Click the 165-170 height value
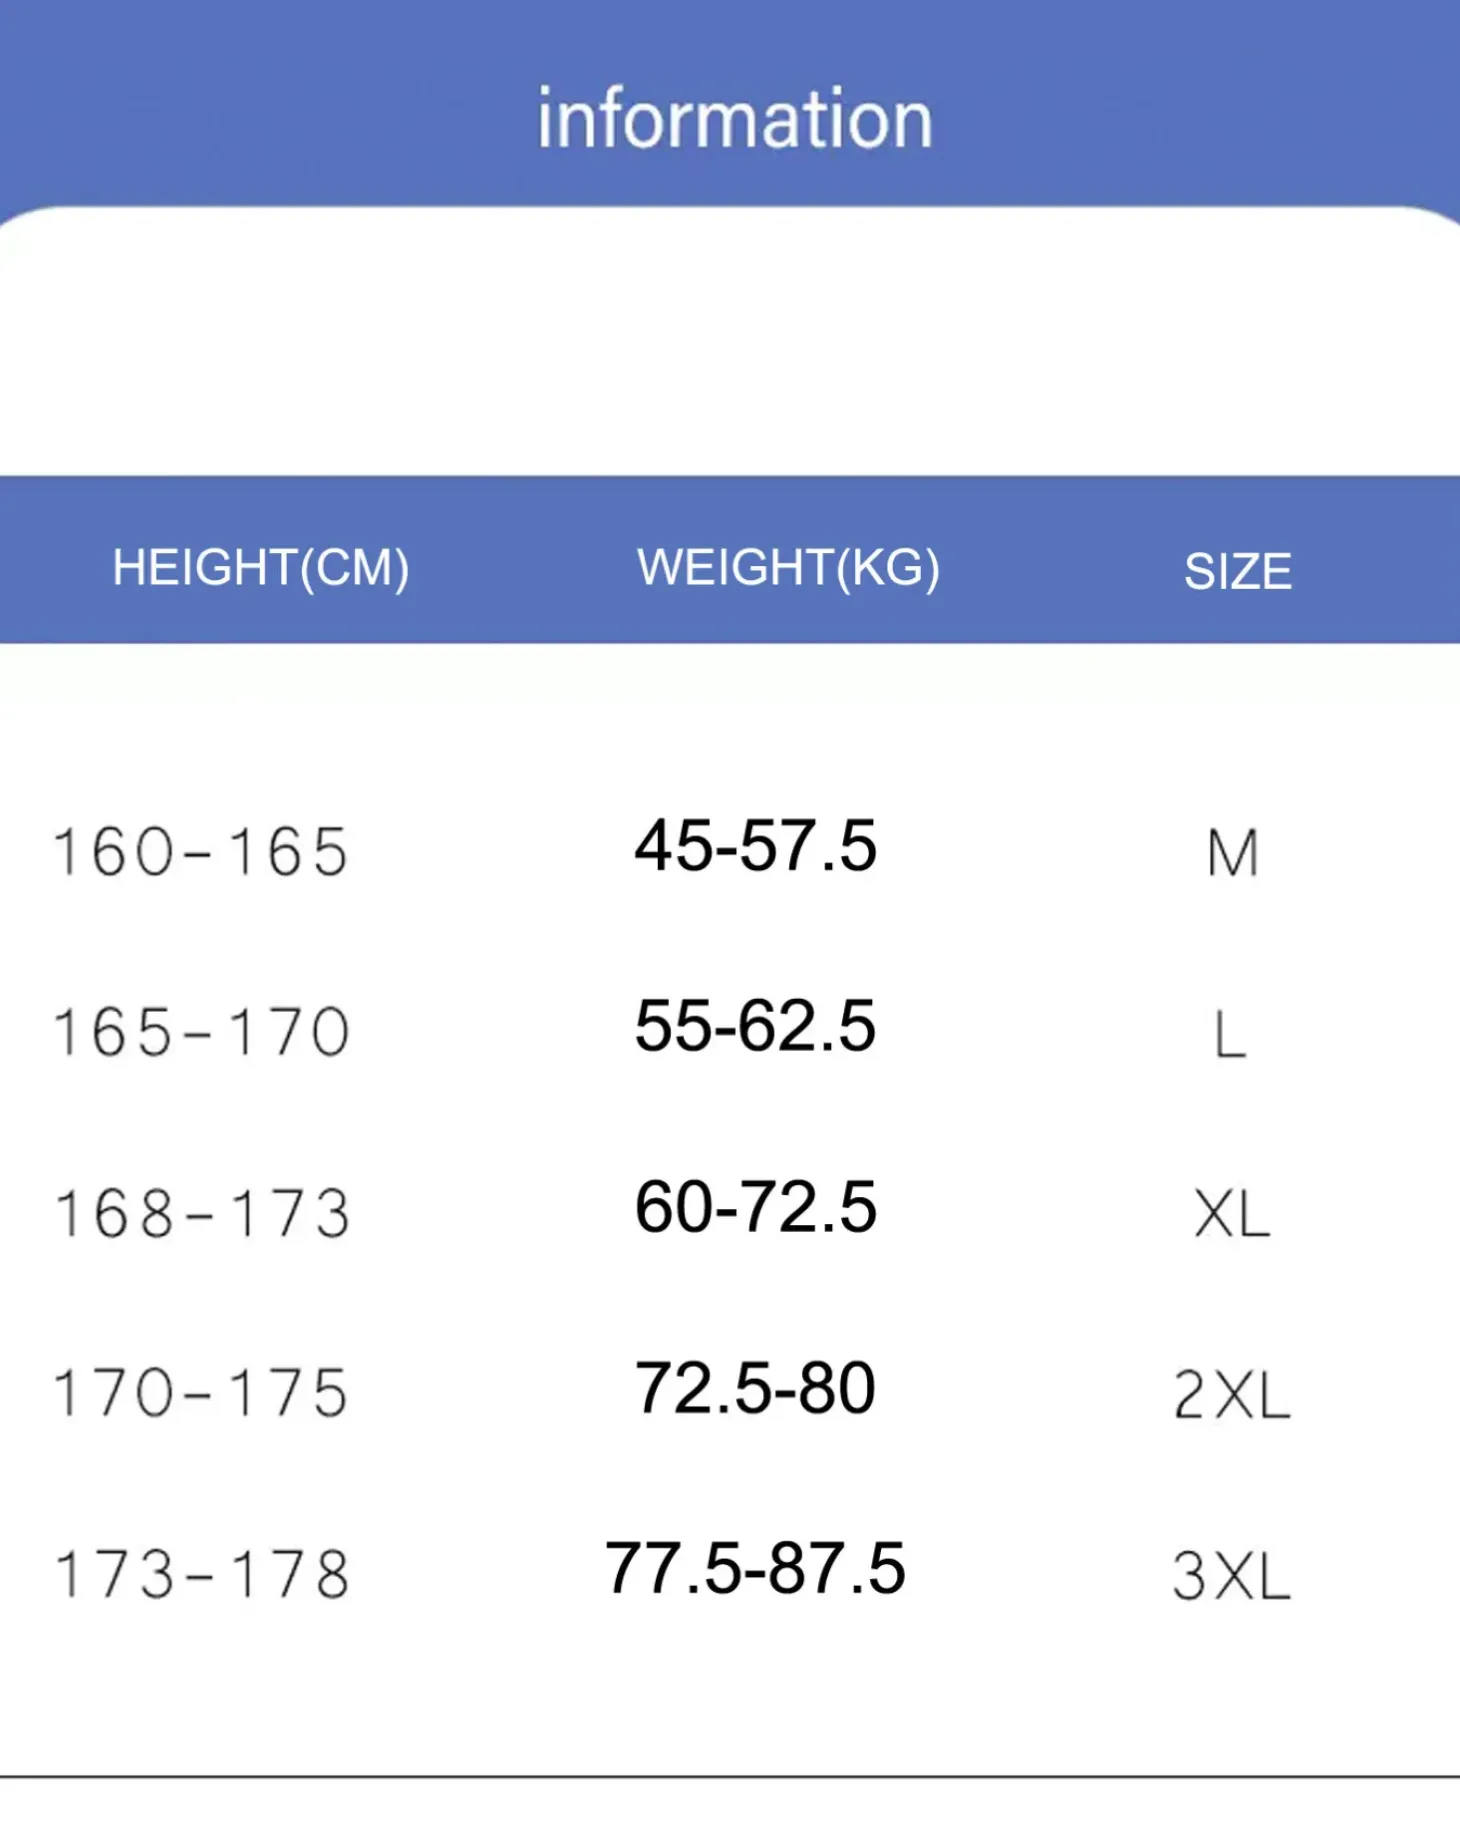The height and width of the screenshot is (1827, 1460). point(201,1033)
